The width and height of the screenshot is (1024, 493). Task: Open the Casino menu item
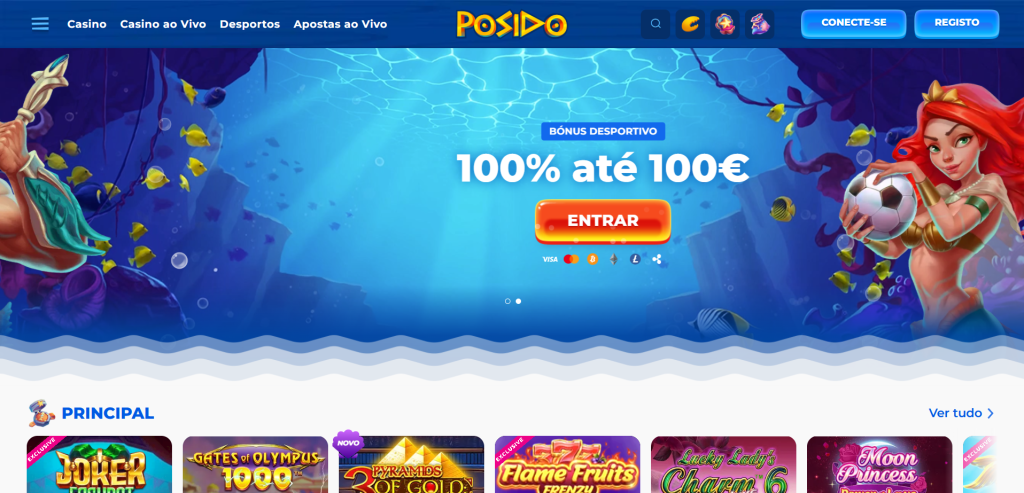pyautogui.click(x=87, y=24)
